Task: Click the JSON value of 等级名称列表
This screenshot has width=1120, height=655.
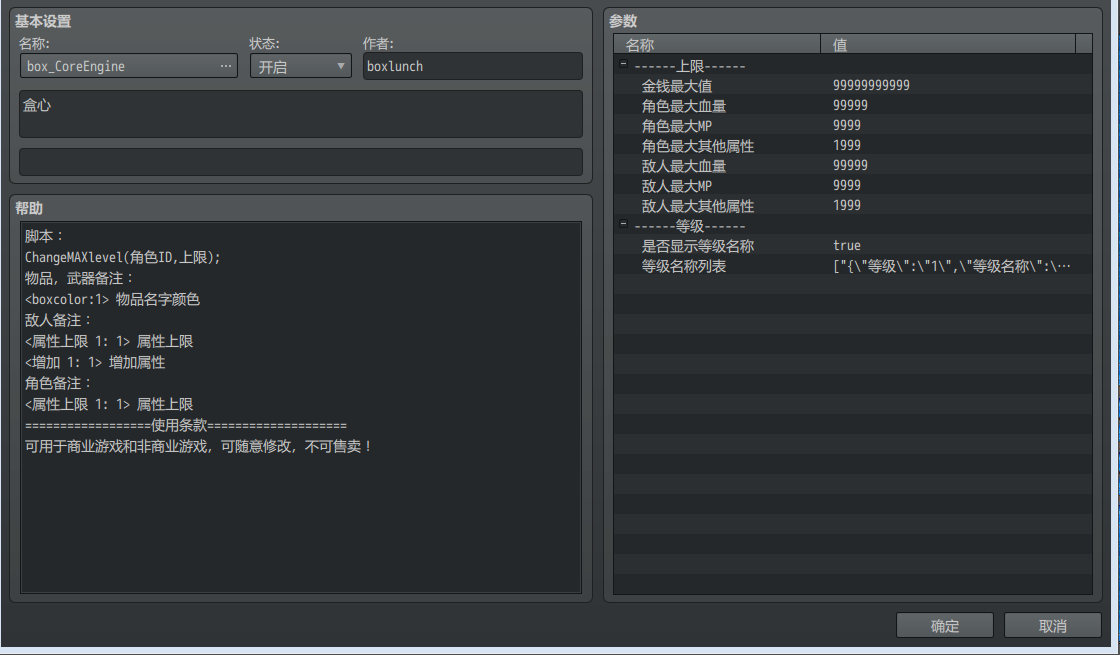Action: [x=951, y=266]
